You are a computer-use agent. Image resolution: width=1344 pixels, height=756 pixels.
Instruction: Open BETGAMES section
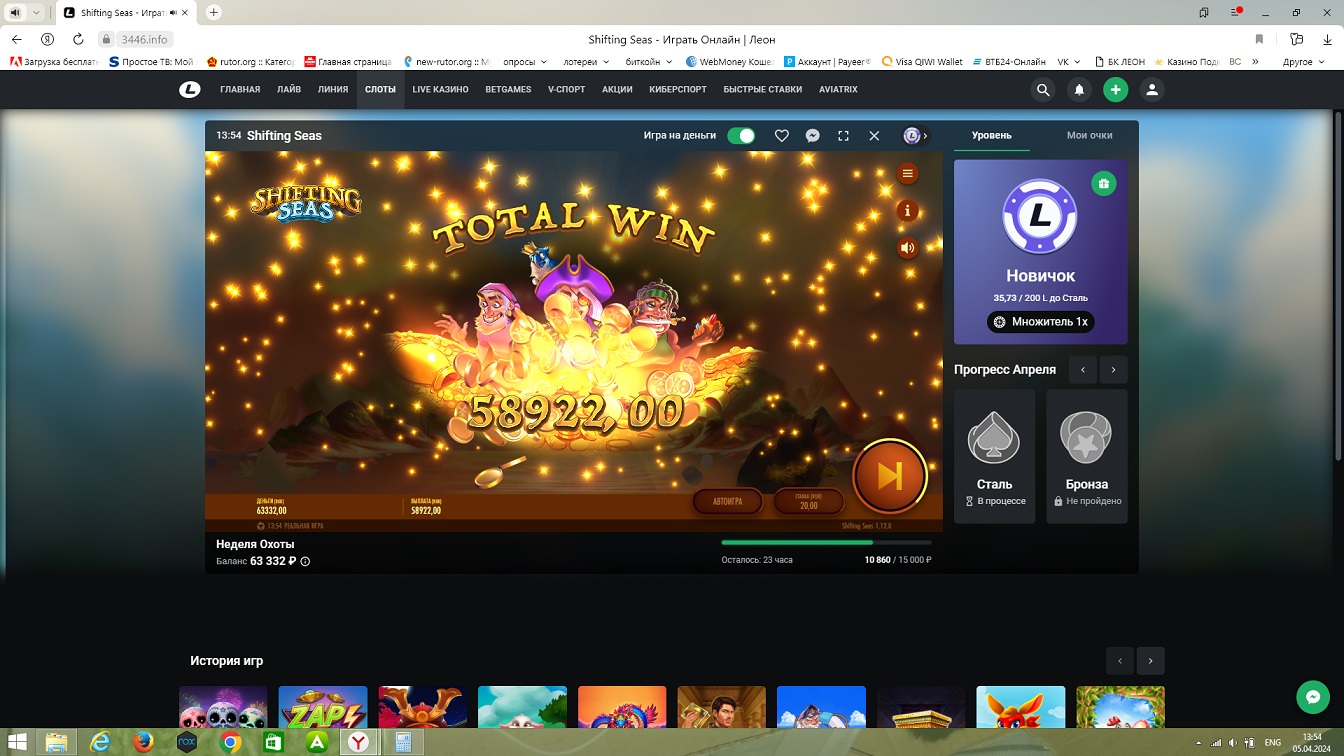pyautogui.click(x=508, y=90)
